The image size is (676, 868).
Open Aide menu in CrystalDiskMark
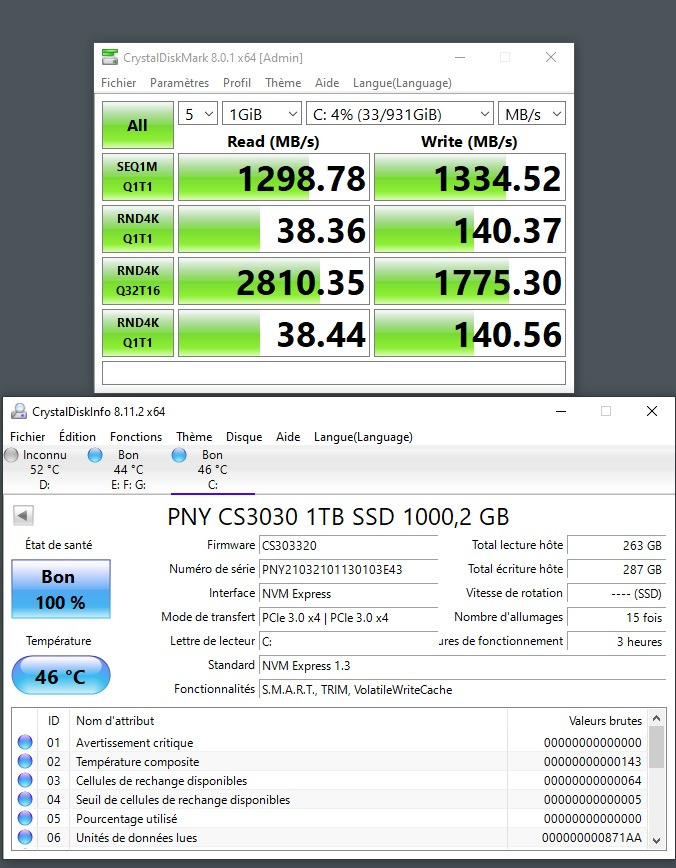click(x=327, y=82)
